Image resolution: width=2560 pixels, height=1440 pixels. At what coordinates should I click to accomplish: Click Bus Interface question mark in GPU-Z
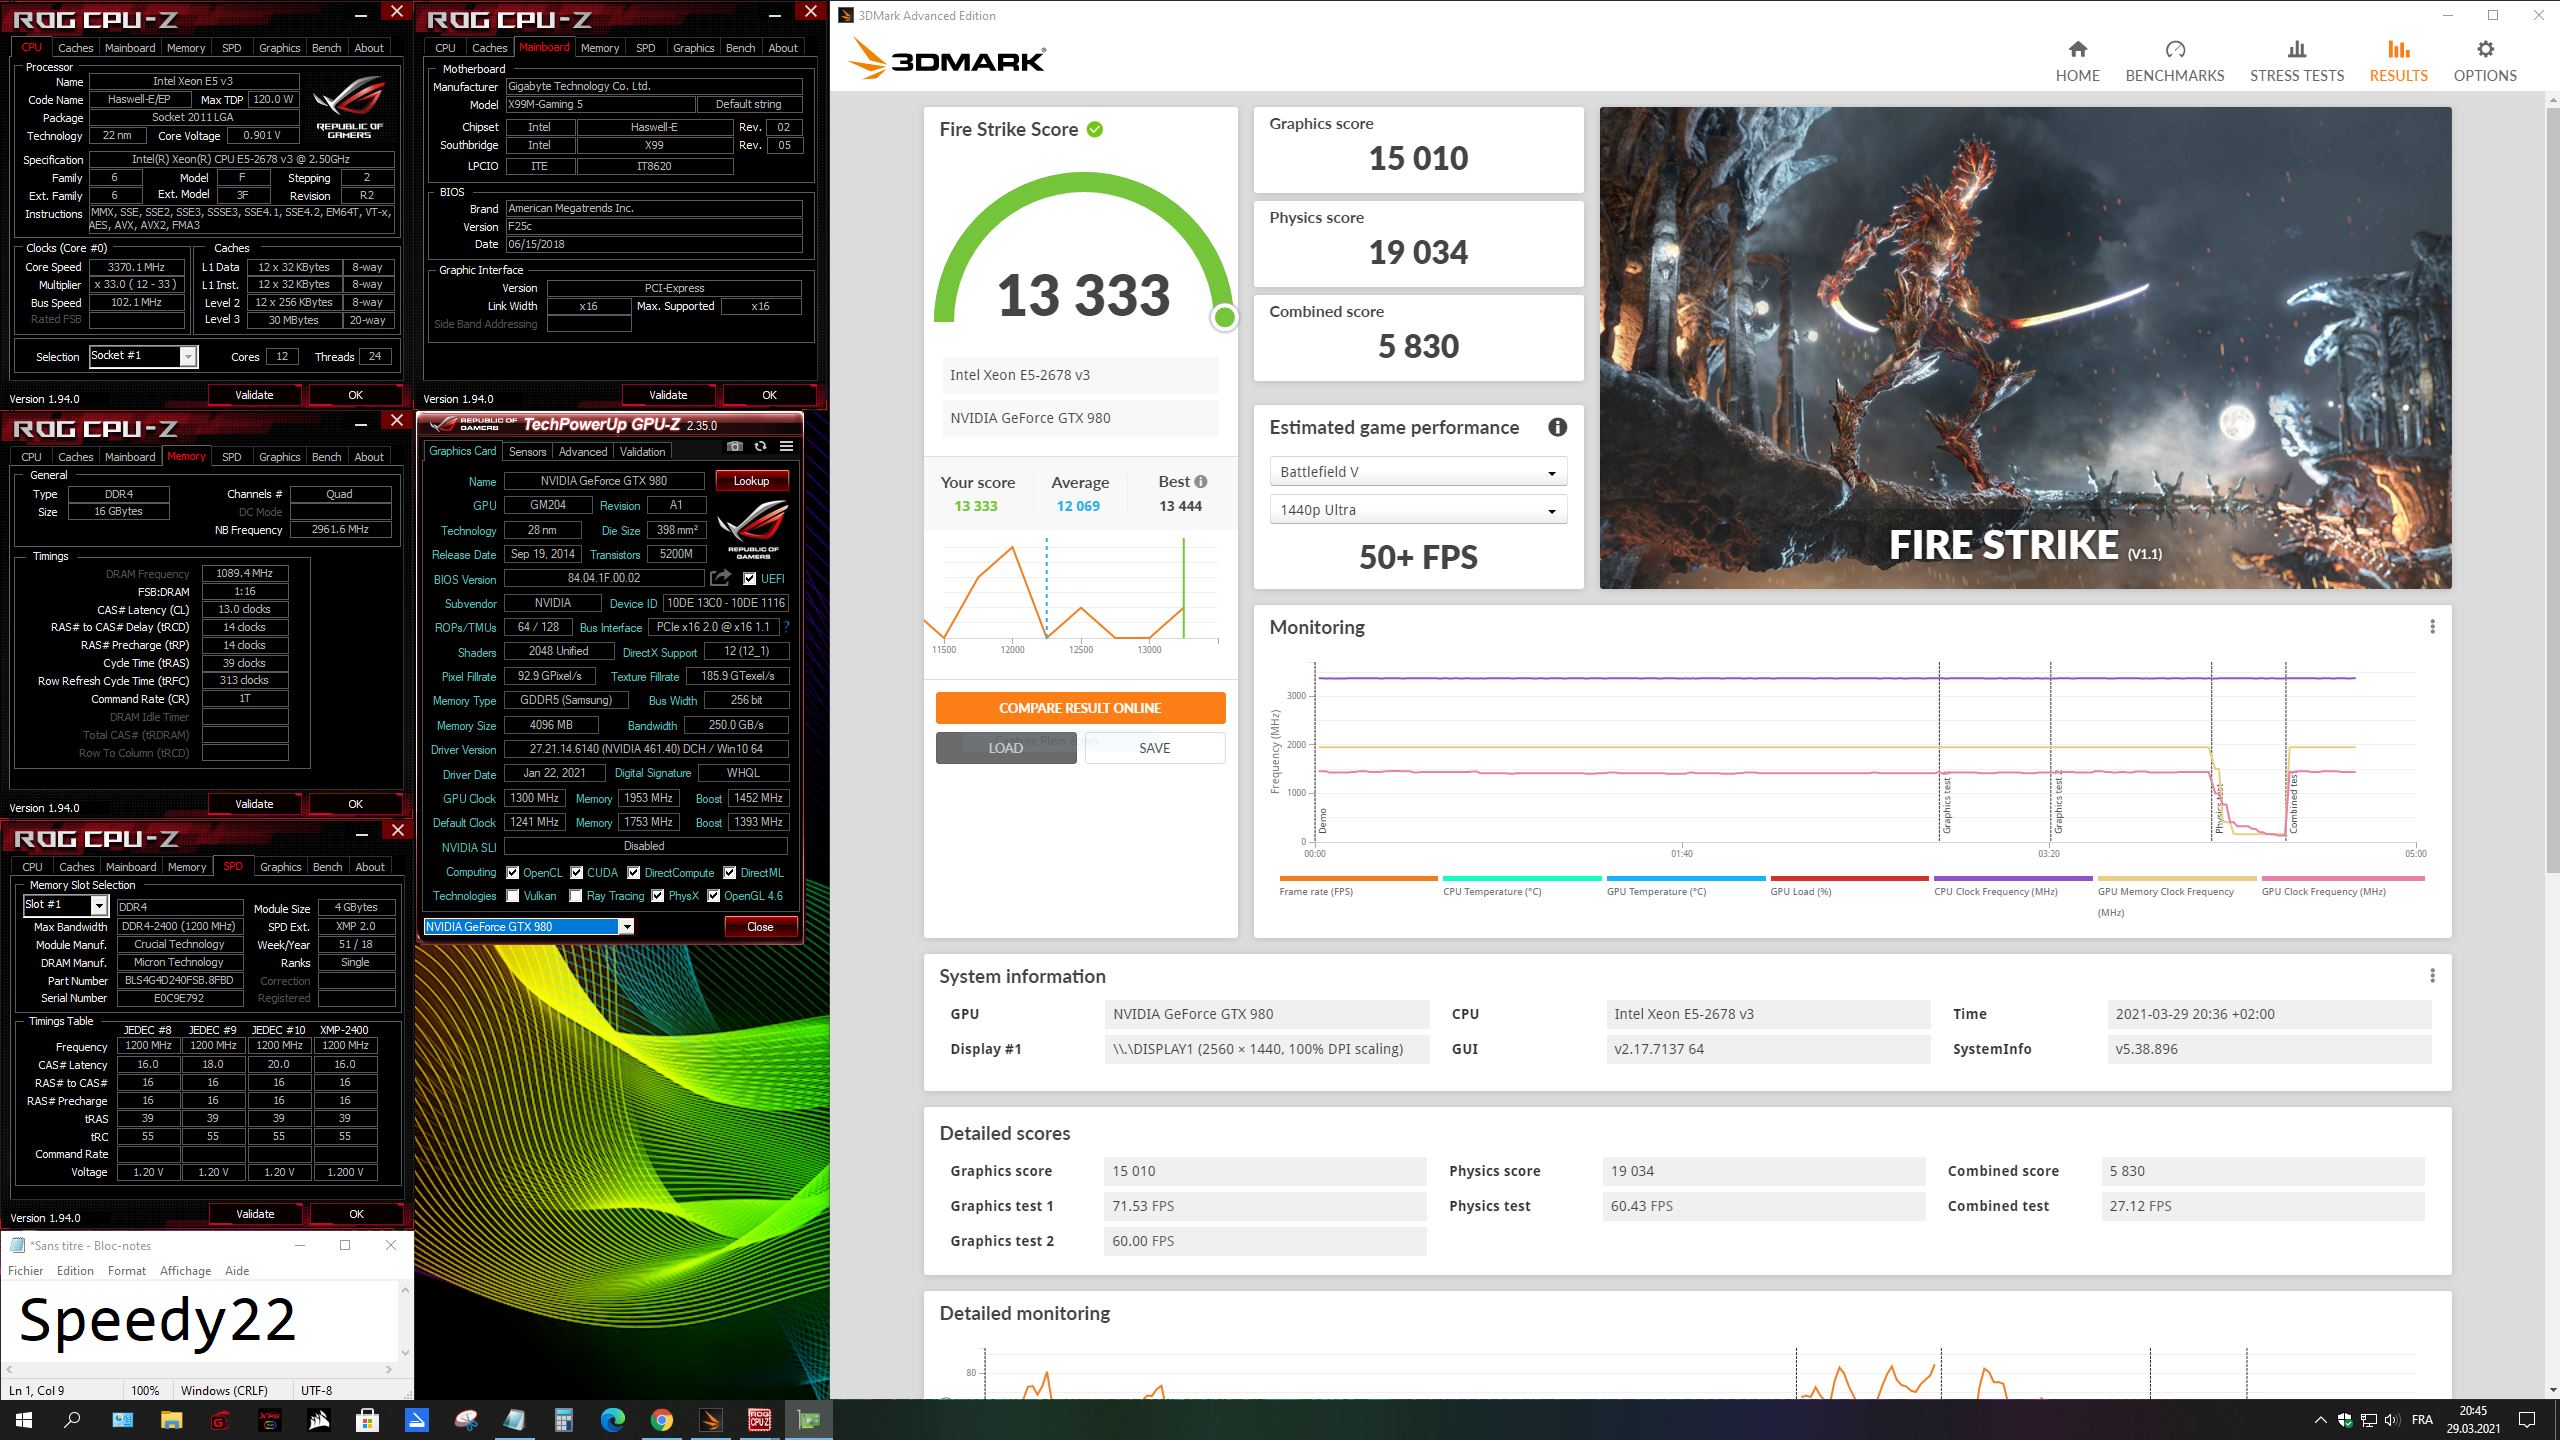click(786, 627)
